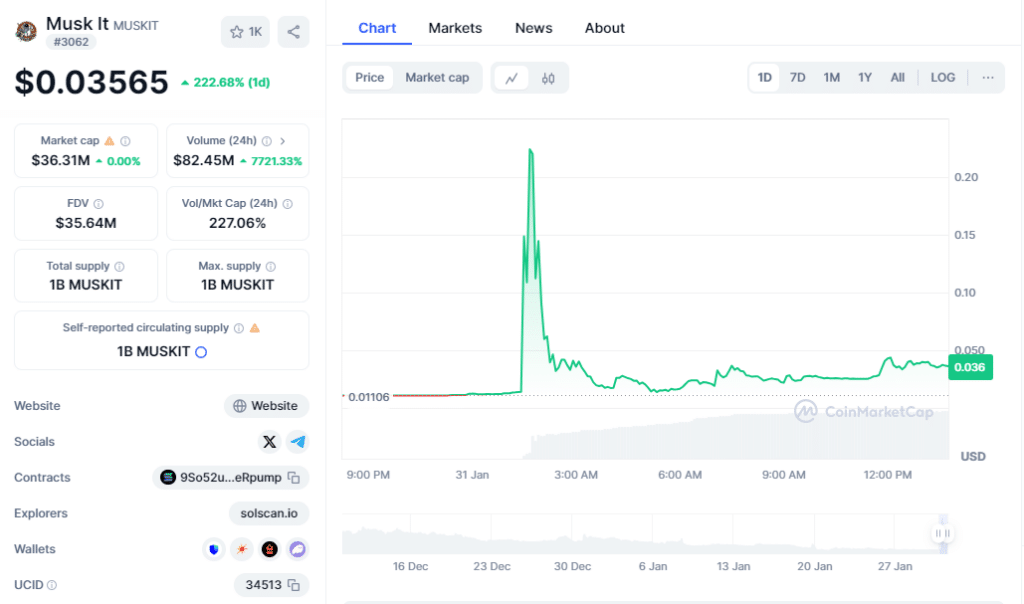
Task: Show FDV info icon
Action: point(99,204)
